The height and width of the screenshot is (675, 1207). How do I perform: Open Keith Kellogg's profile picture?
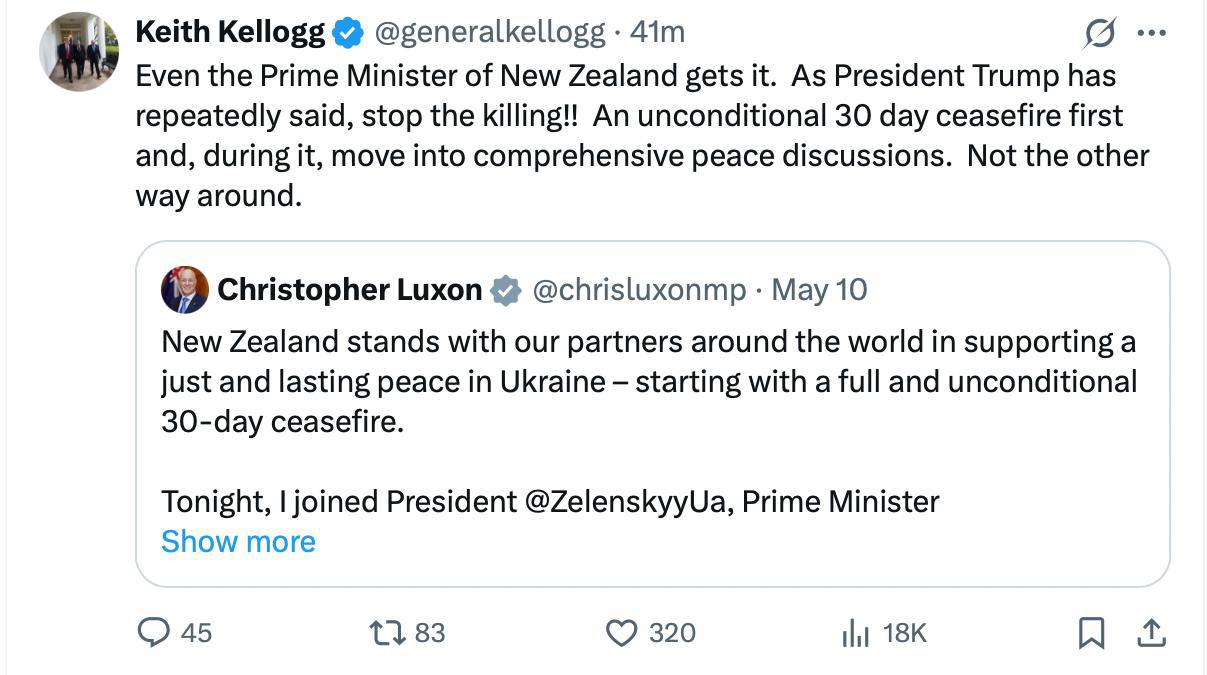(79, 52)
